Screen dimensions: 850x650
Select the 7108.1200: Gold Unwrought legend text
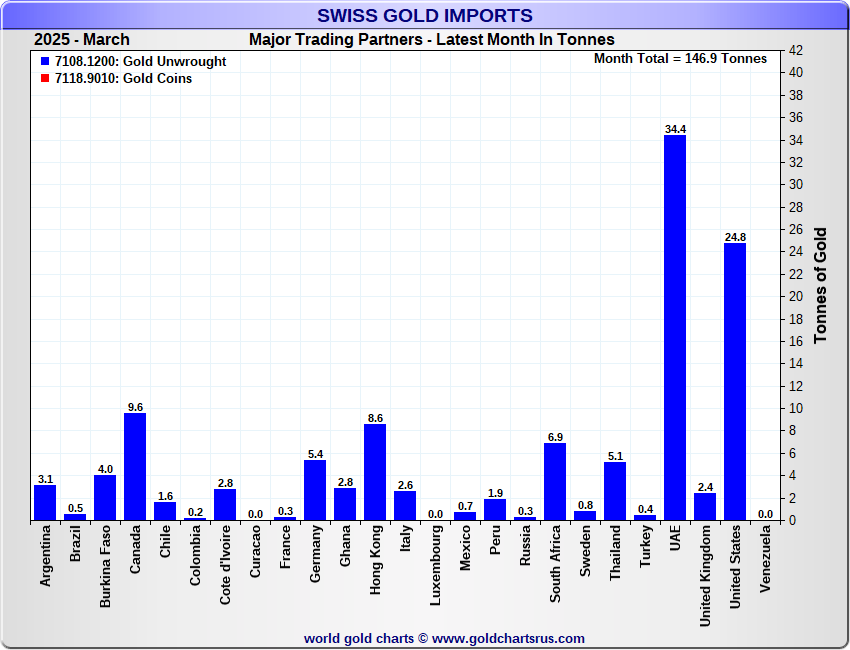[x=140, y=61]
